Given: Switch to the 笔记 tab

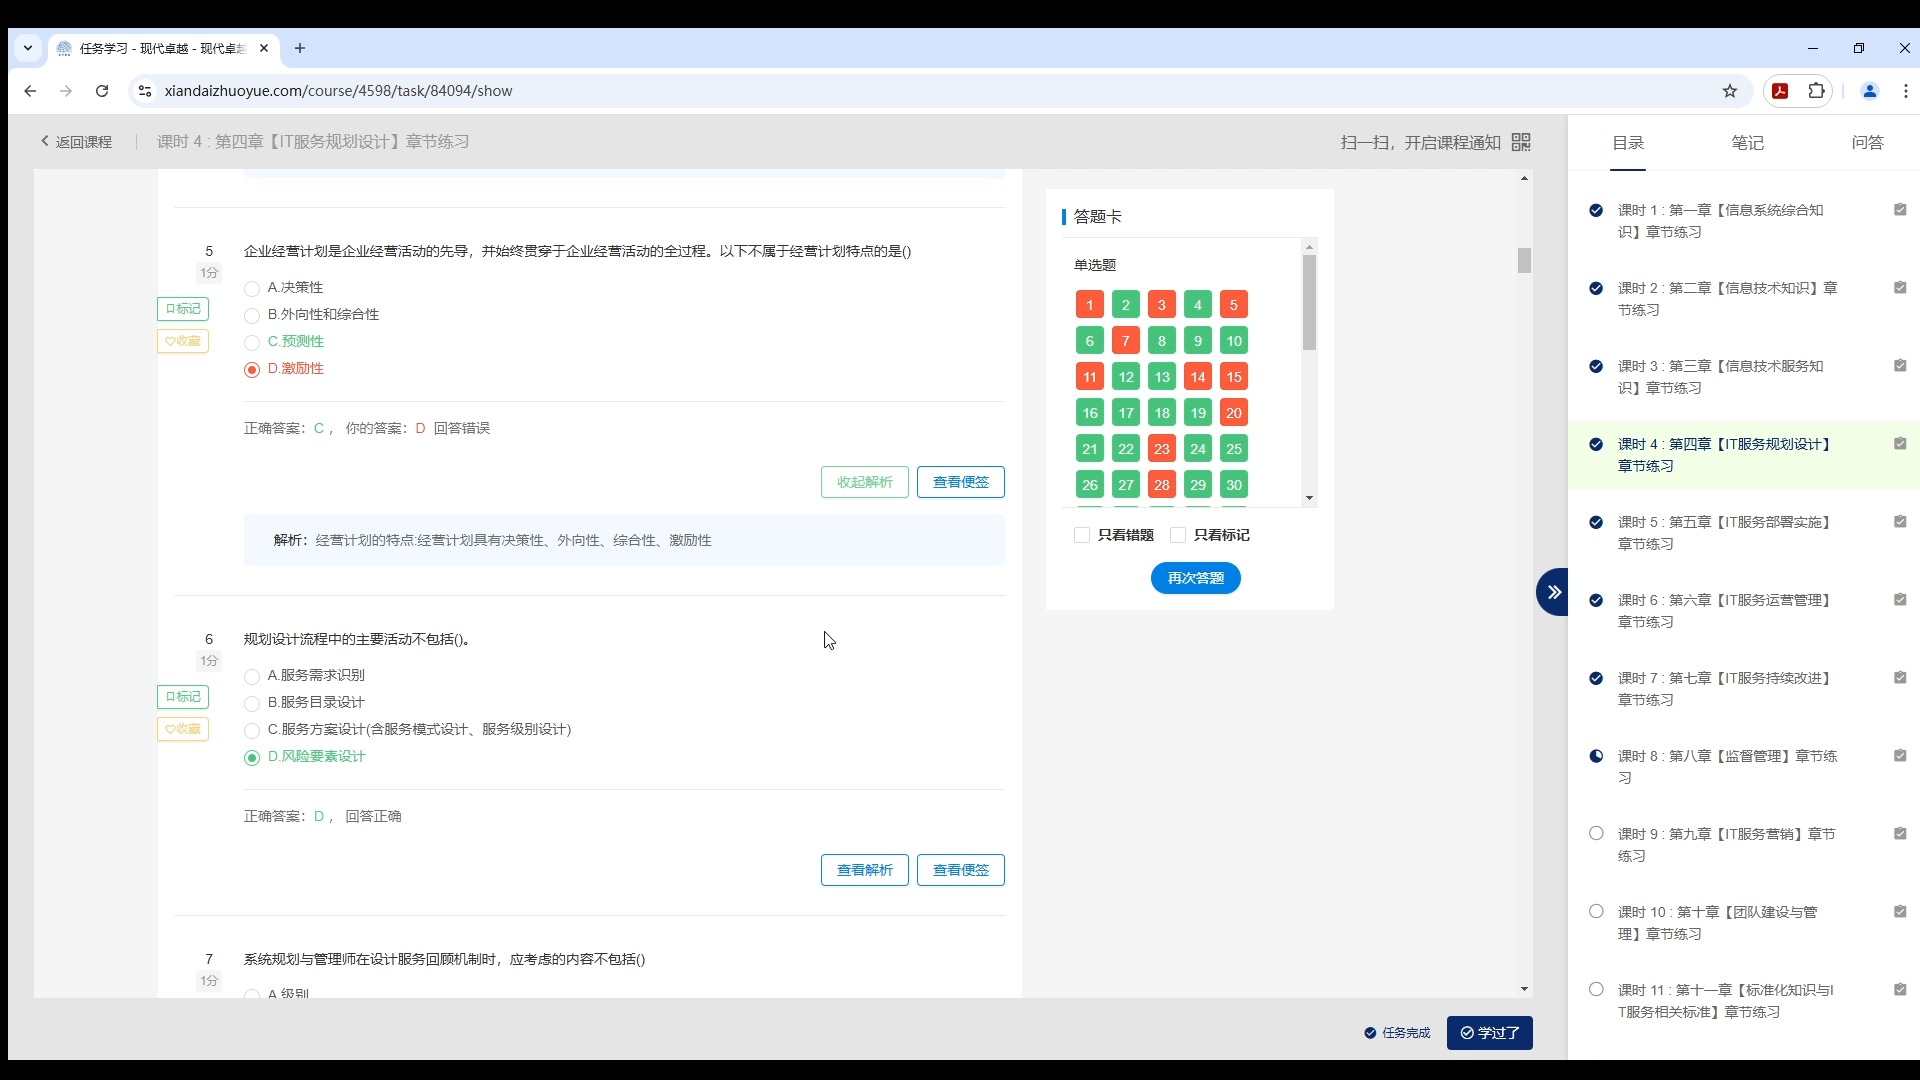Looking at the screenshot, I should pos(1748,143).
